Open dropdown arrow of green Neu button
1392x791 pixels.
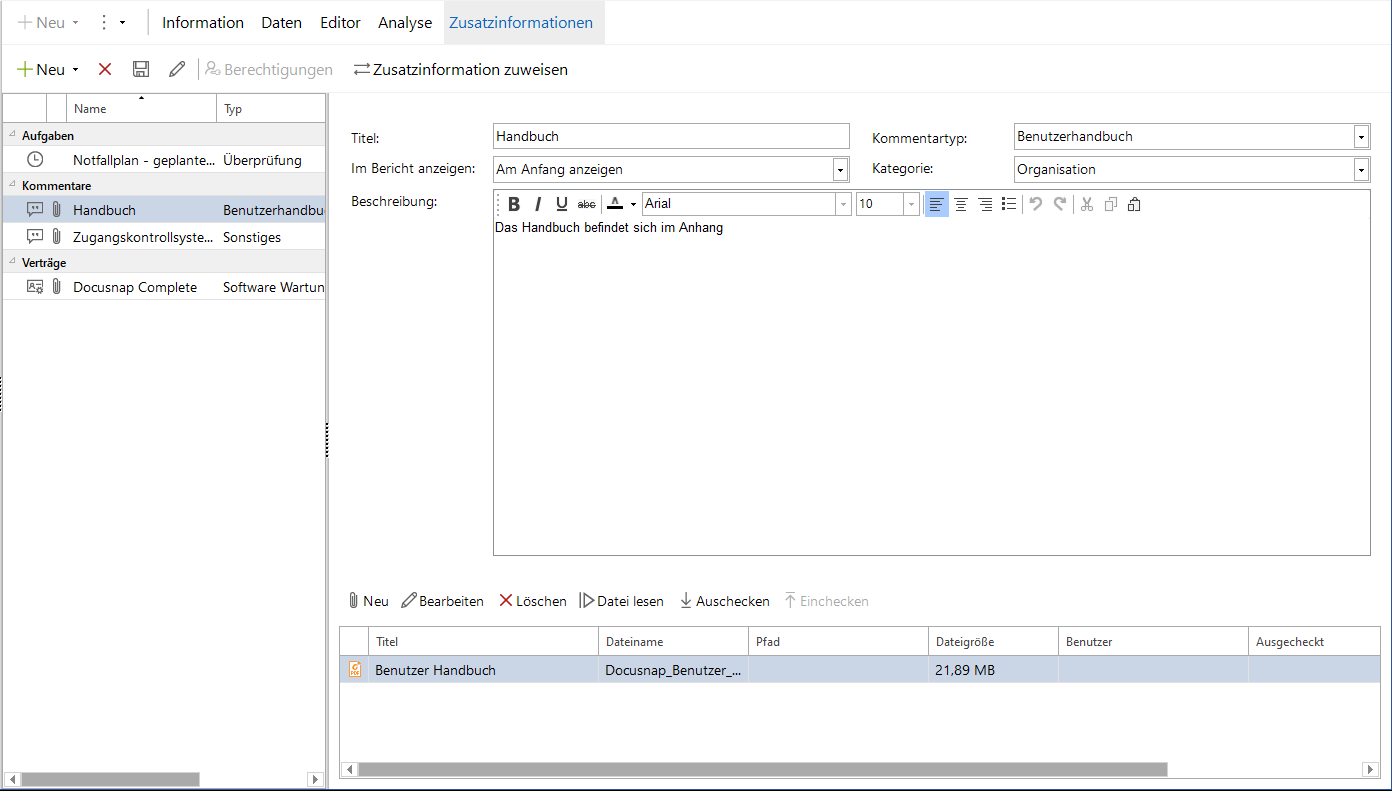[x=75, y=70]
